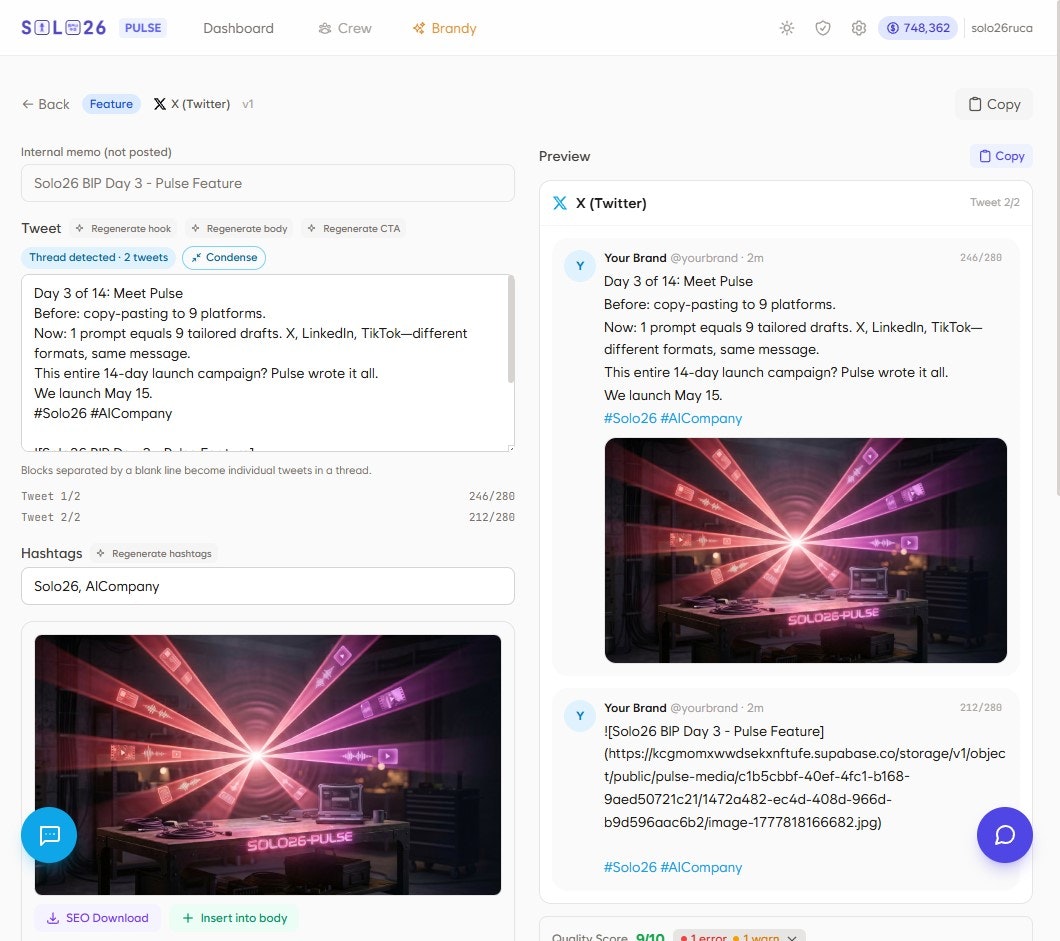Viewport: 1060px width, 941px height.
Task: Click SEO Download button
Action: point(98,918)
